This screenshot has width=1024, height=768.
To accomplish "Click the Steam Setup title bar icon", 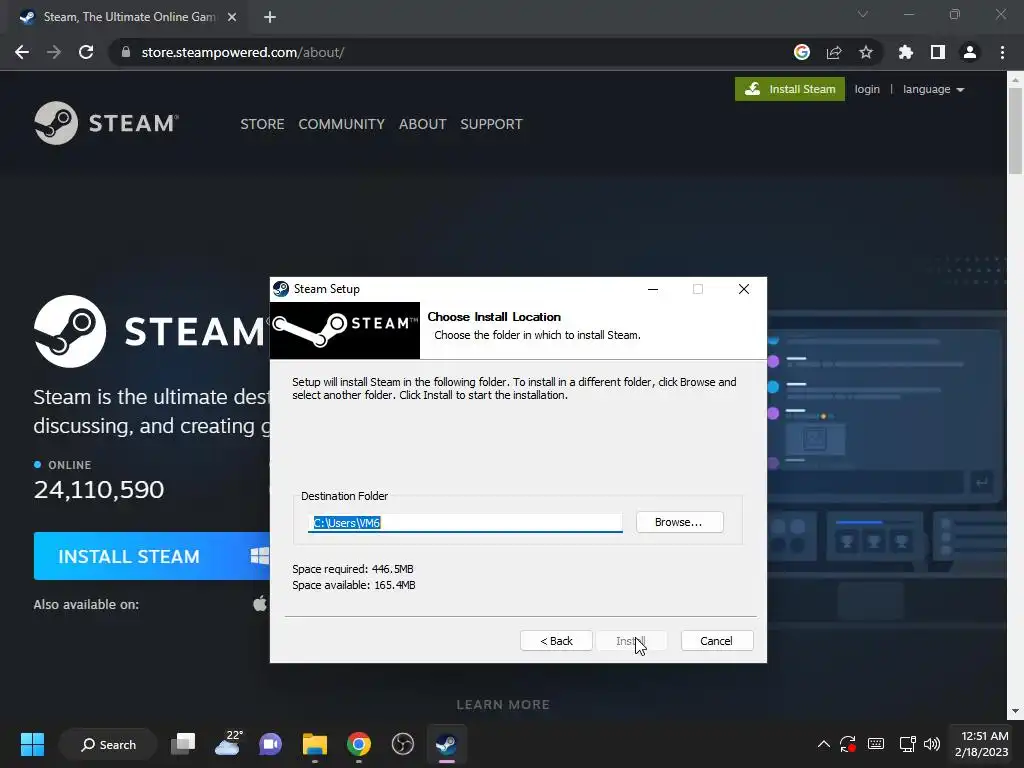I will [281, 289].
